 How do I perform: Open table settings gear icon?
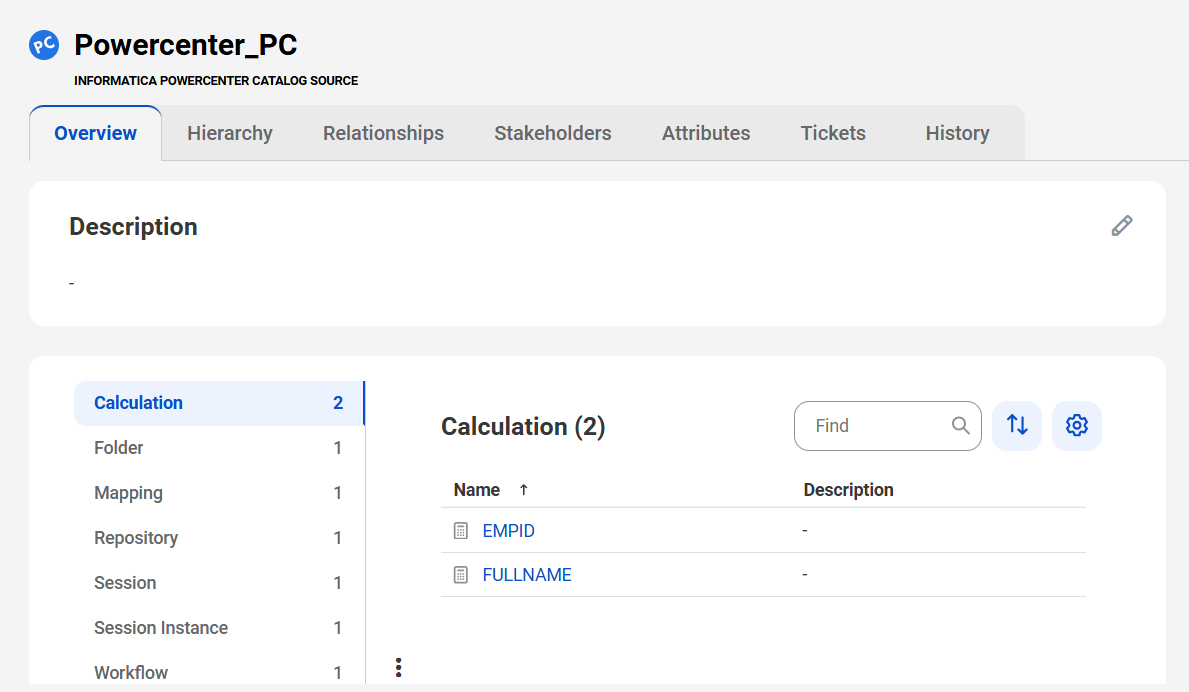click(1076, 425)
